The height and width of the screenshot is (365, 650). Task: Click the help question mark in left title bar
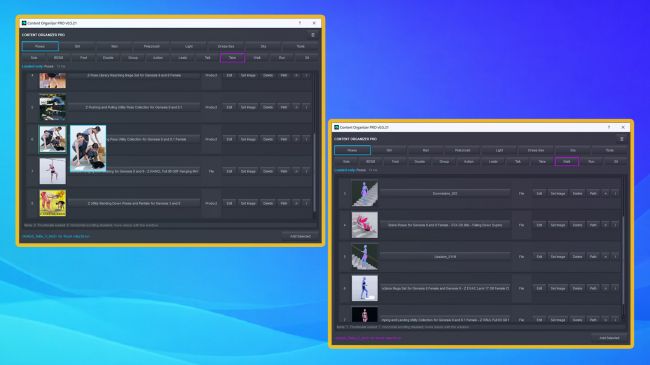click(300, 23)
